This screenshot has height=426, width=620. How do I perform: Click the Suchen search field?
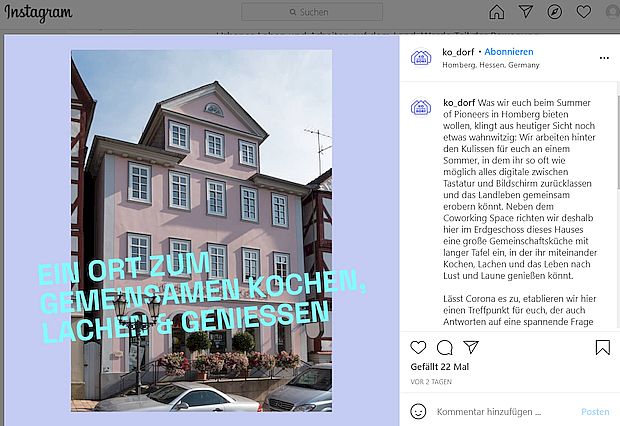click(312, 12)
